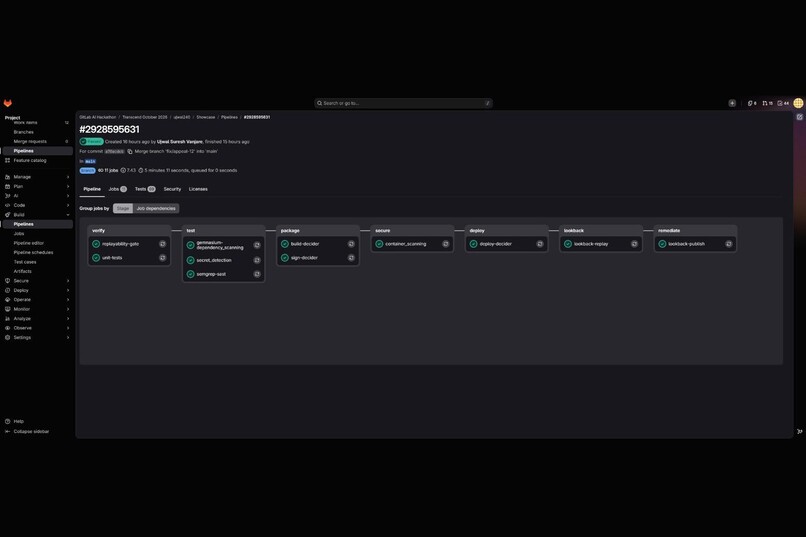This screenshot has width=806, height=537.
Task: Retry the secret_detection job
Action: click(x=257, y=261)
